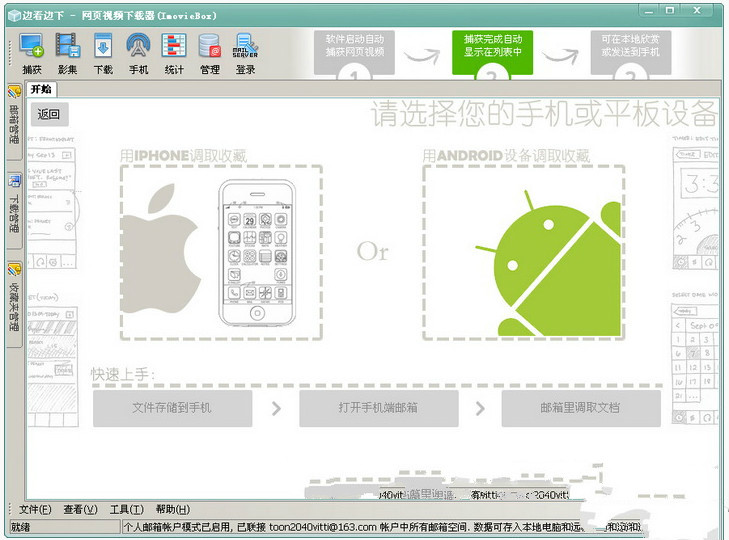Open the 影集 album toolbar icon

(x=67, y=53)
